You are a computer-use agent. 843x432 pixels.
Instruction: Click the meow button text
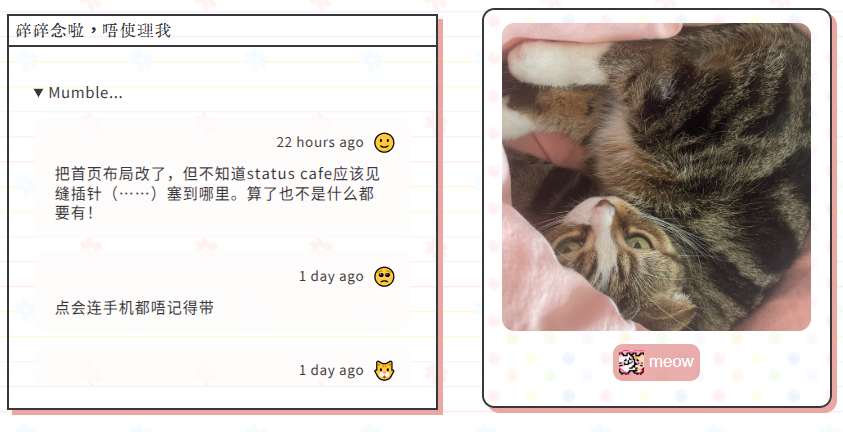pos(671,362)
